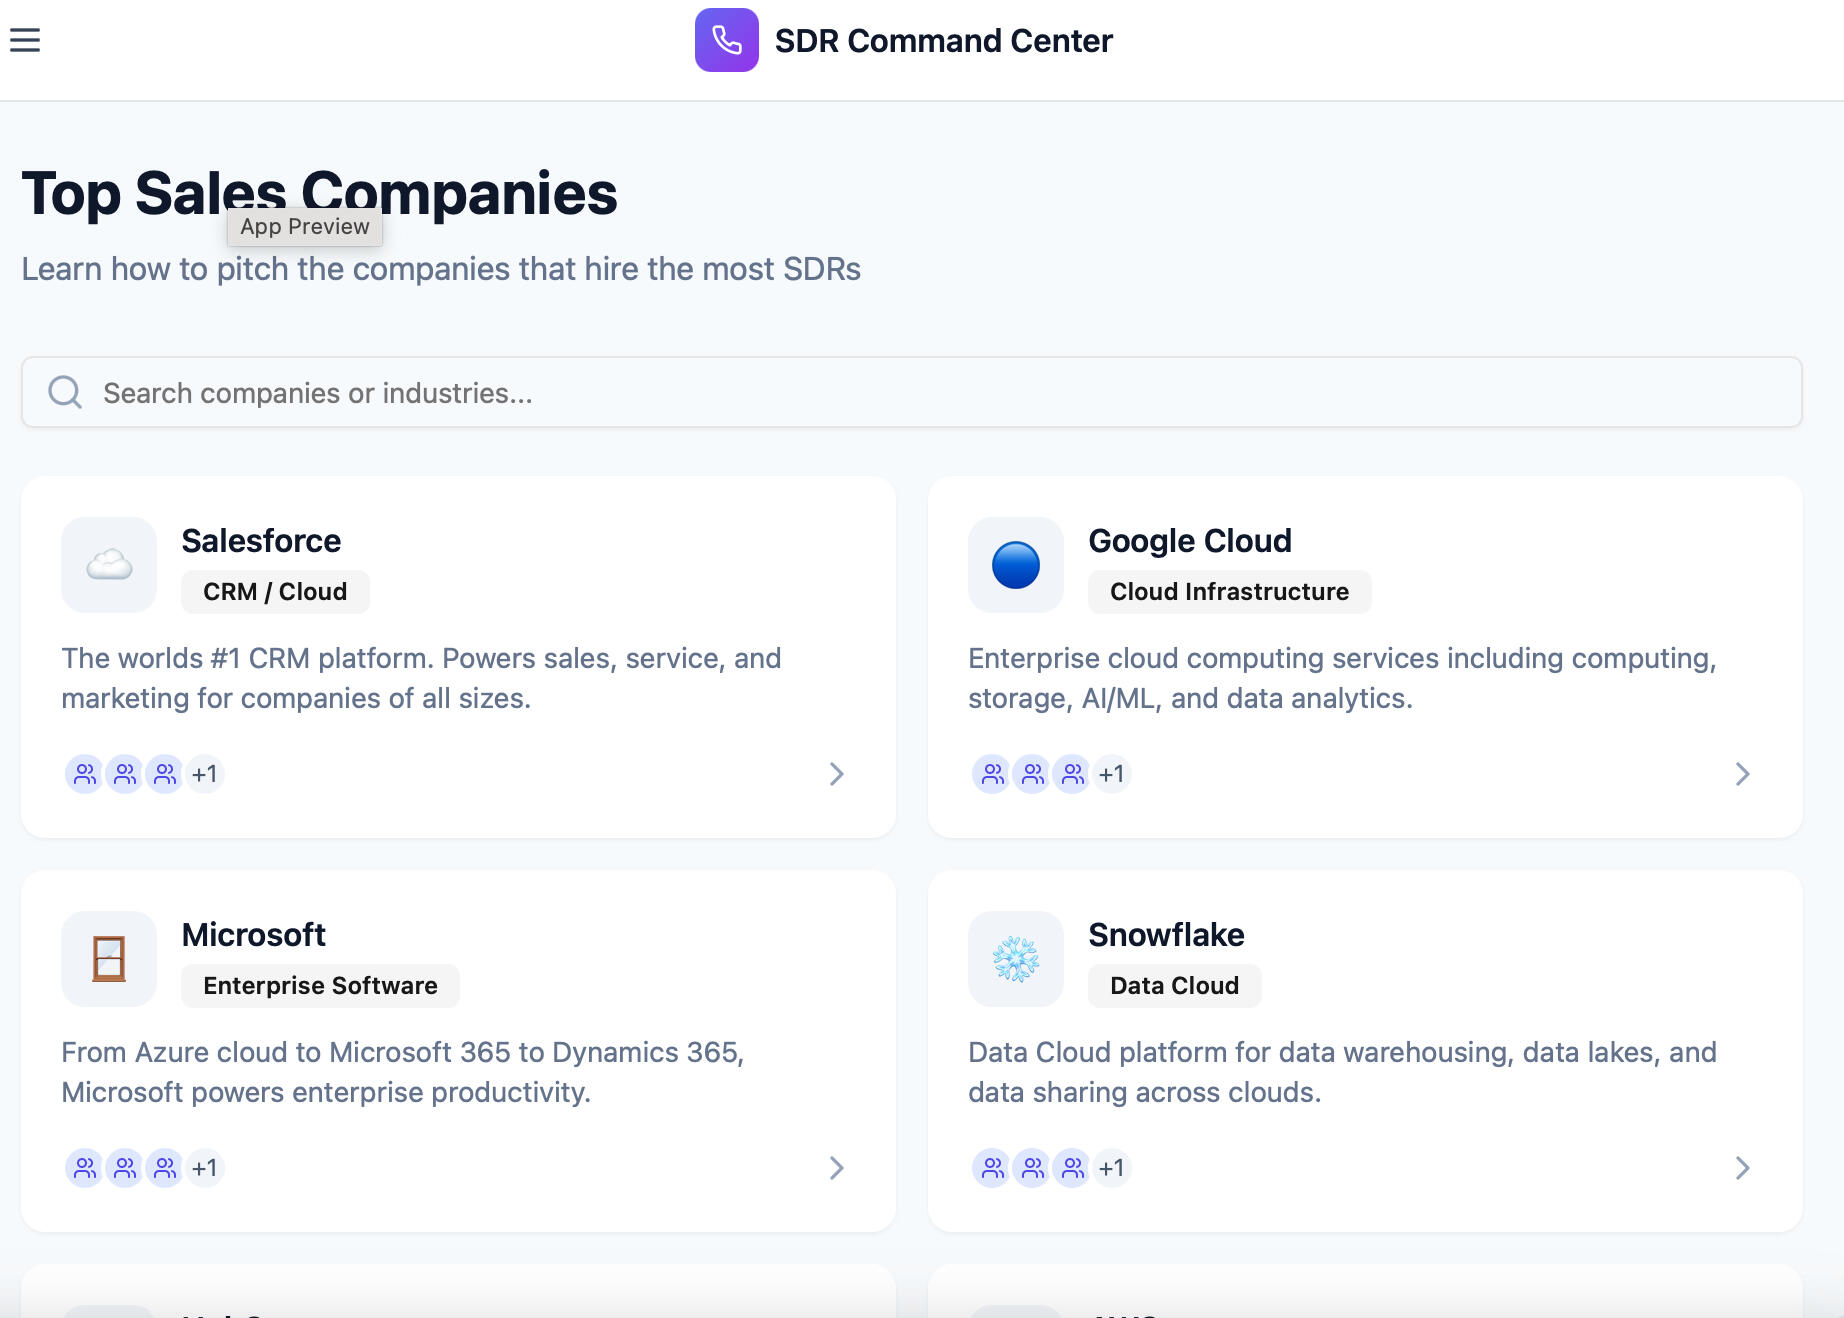
Task: Open Google Cloud details via right arrow
Action: tap(1743, 773)
